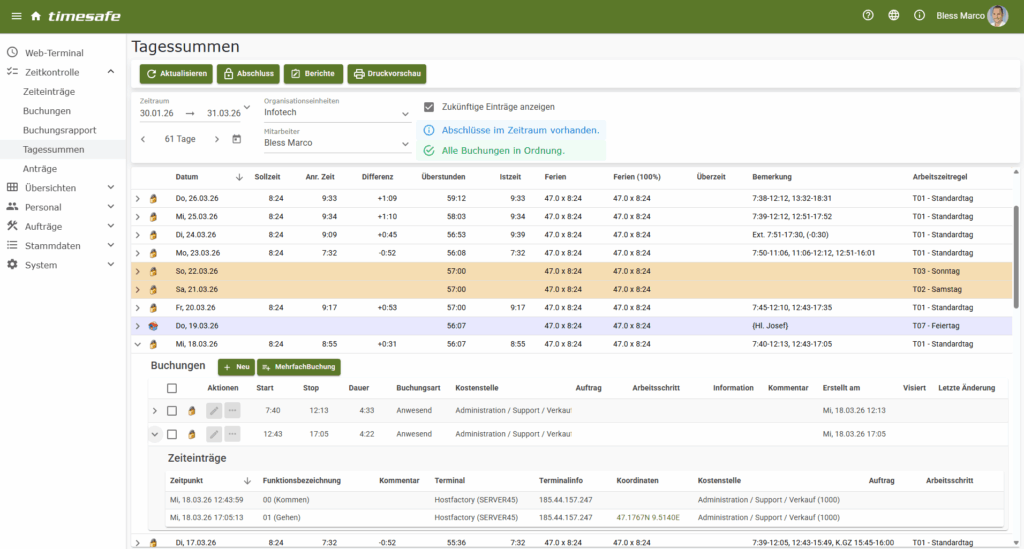1024x549 pixels.
Task: Expand the Do, 19.03.26 holiday row
Action: [x=138, y=326]
